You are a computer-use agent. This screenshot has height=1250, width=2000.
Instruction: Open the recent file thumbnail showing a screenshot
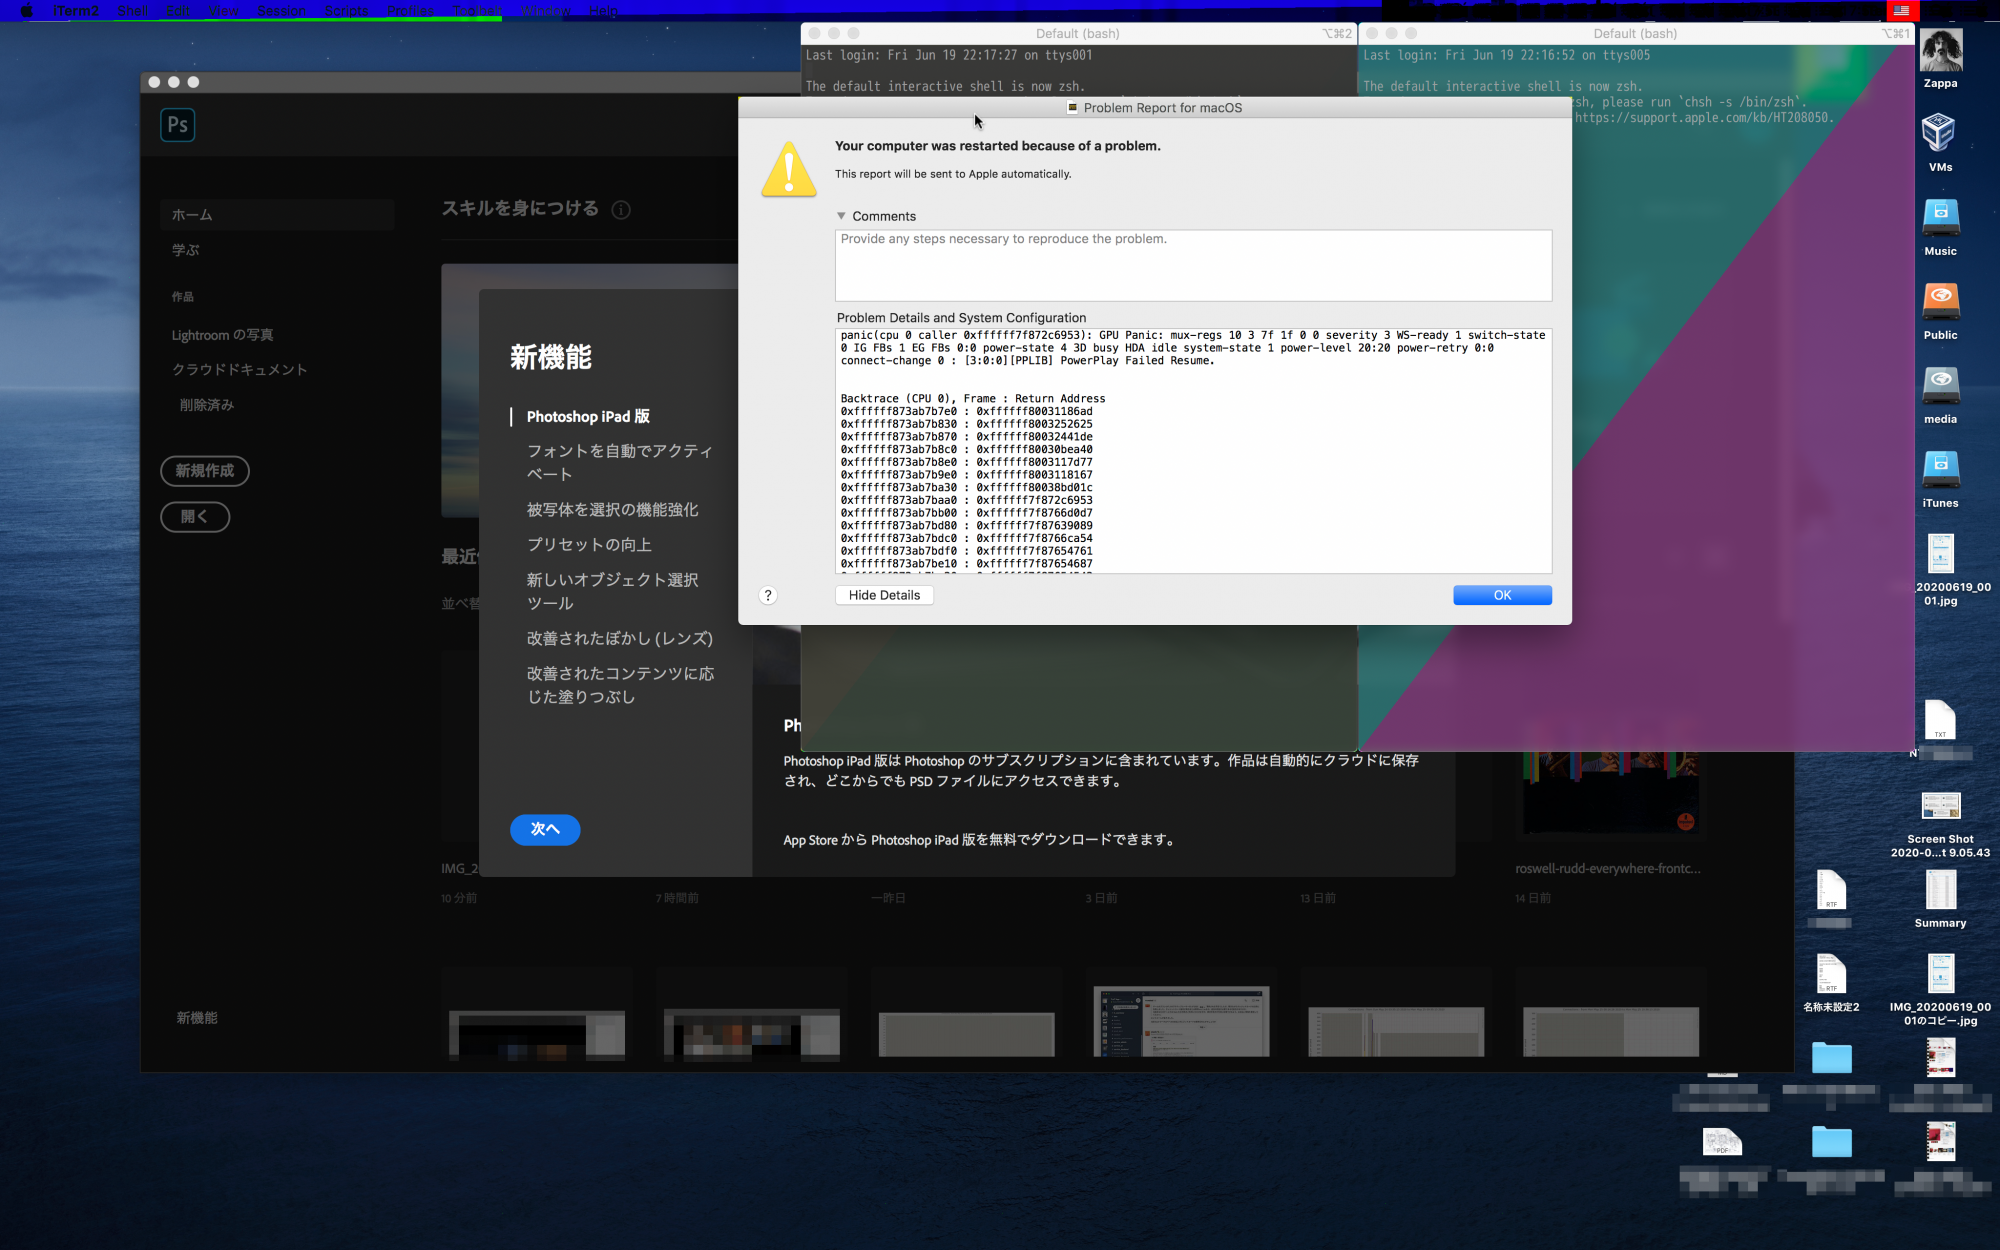[1181, 1021]
